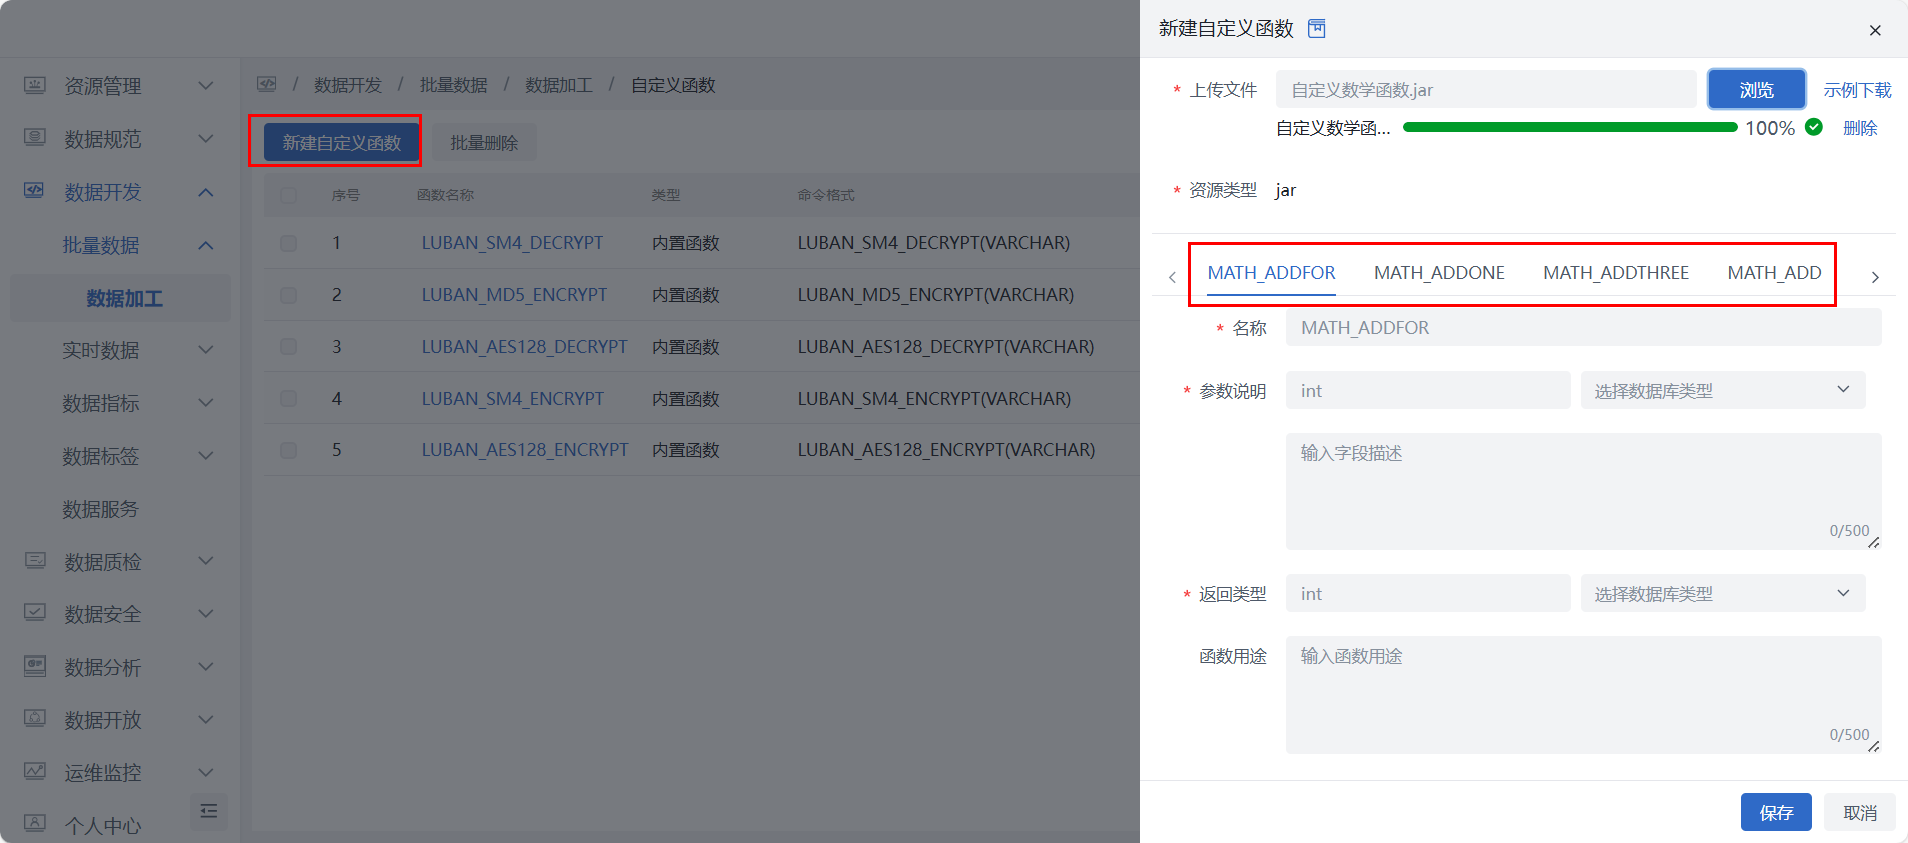The image size is (1908, 843).
Task: Check the row for LUBAN_MD5_ENCRYPT
Action: (x=288, y=295)
